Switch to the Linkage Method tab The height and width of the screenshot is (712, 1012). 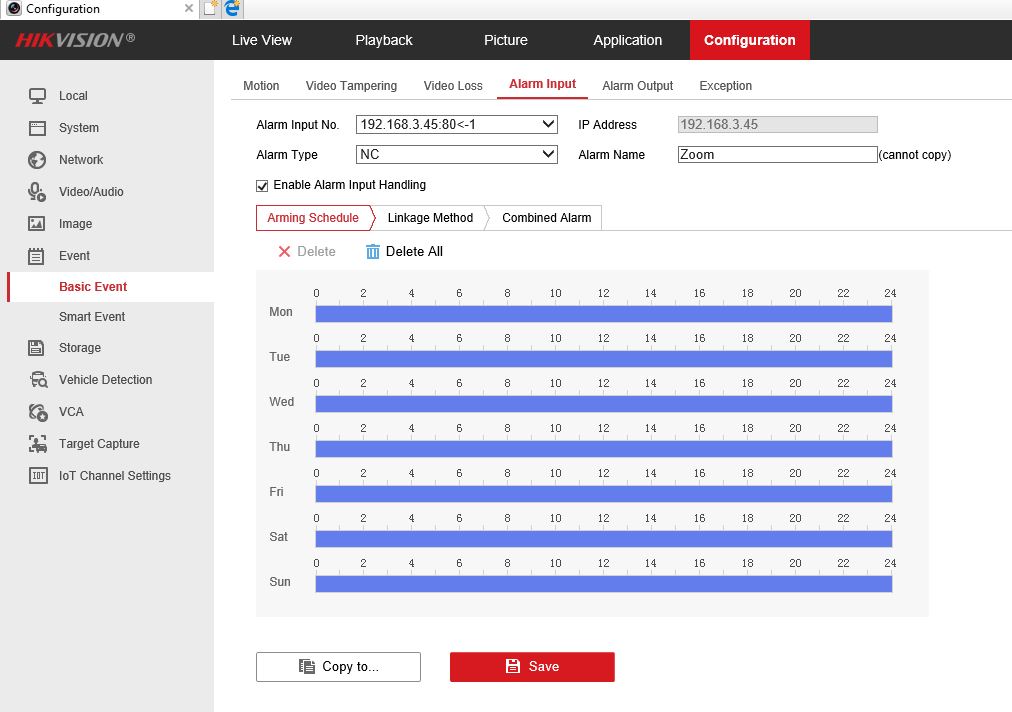[430, 218]
